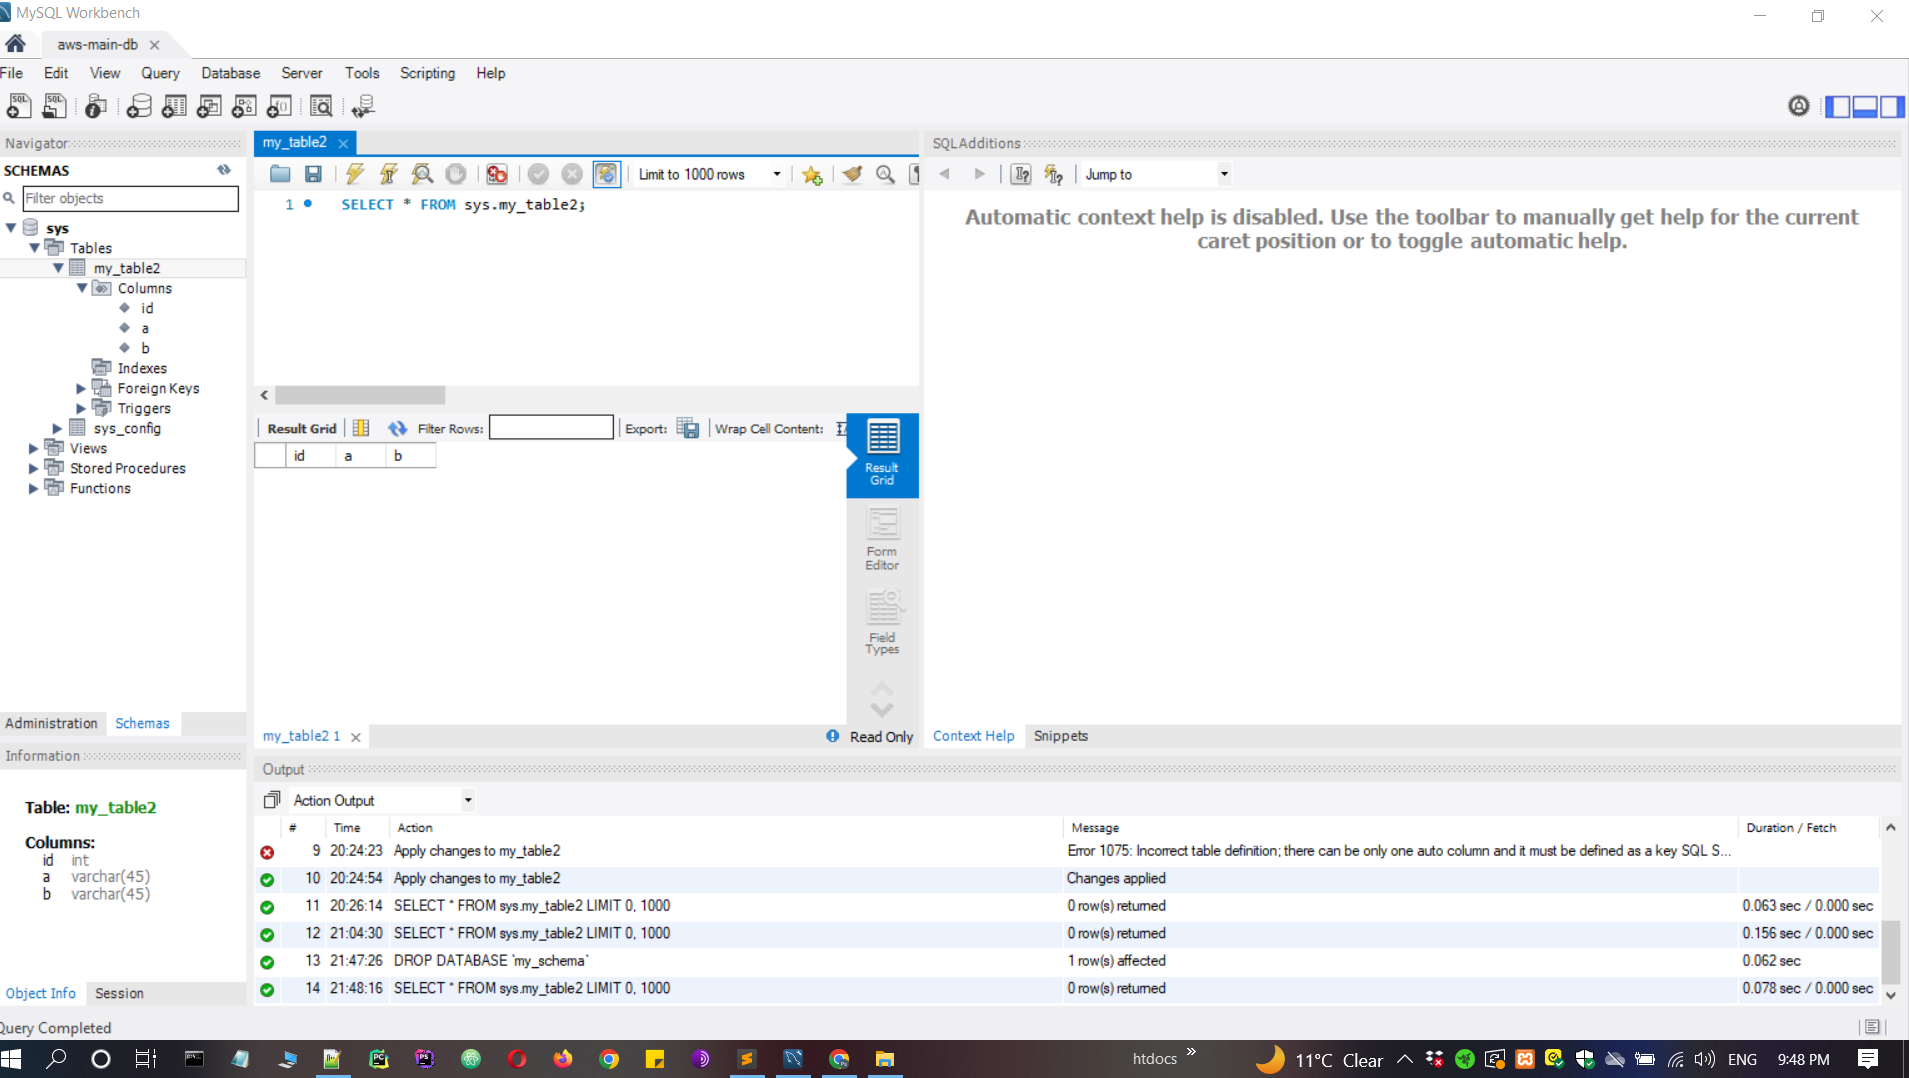This screenshot has width=1909, height=1078.
Task: Open the Database menu
Action: click(x=230, y=73)
